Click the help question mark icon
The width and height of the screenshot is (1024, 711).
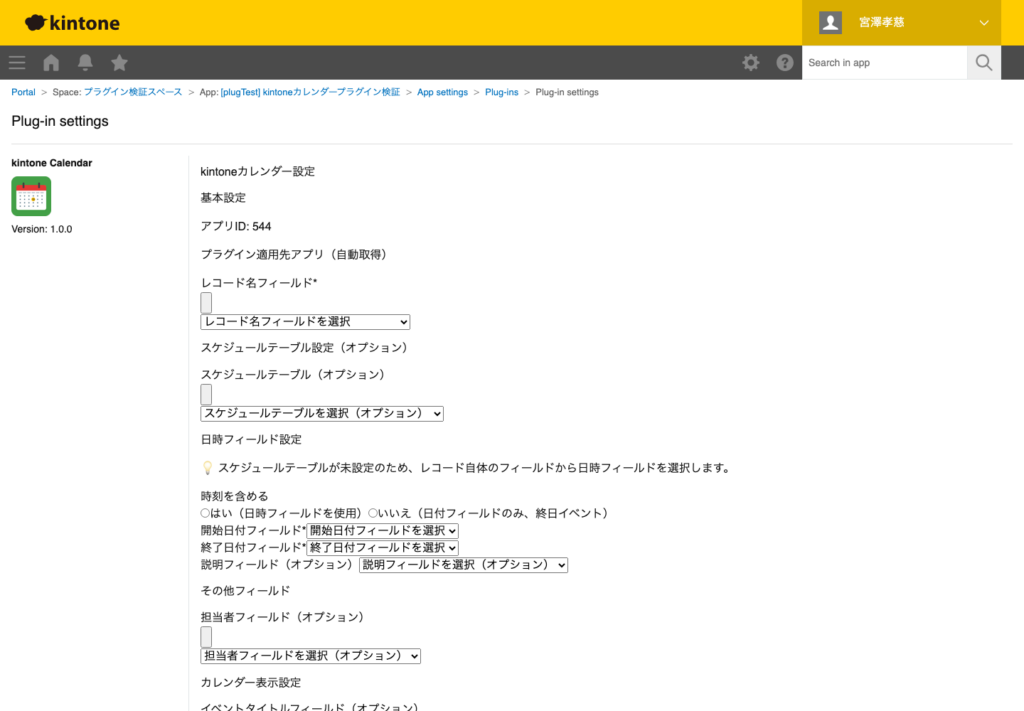point(785,62)
